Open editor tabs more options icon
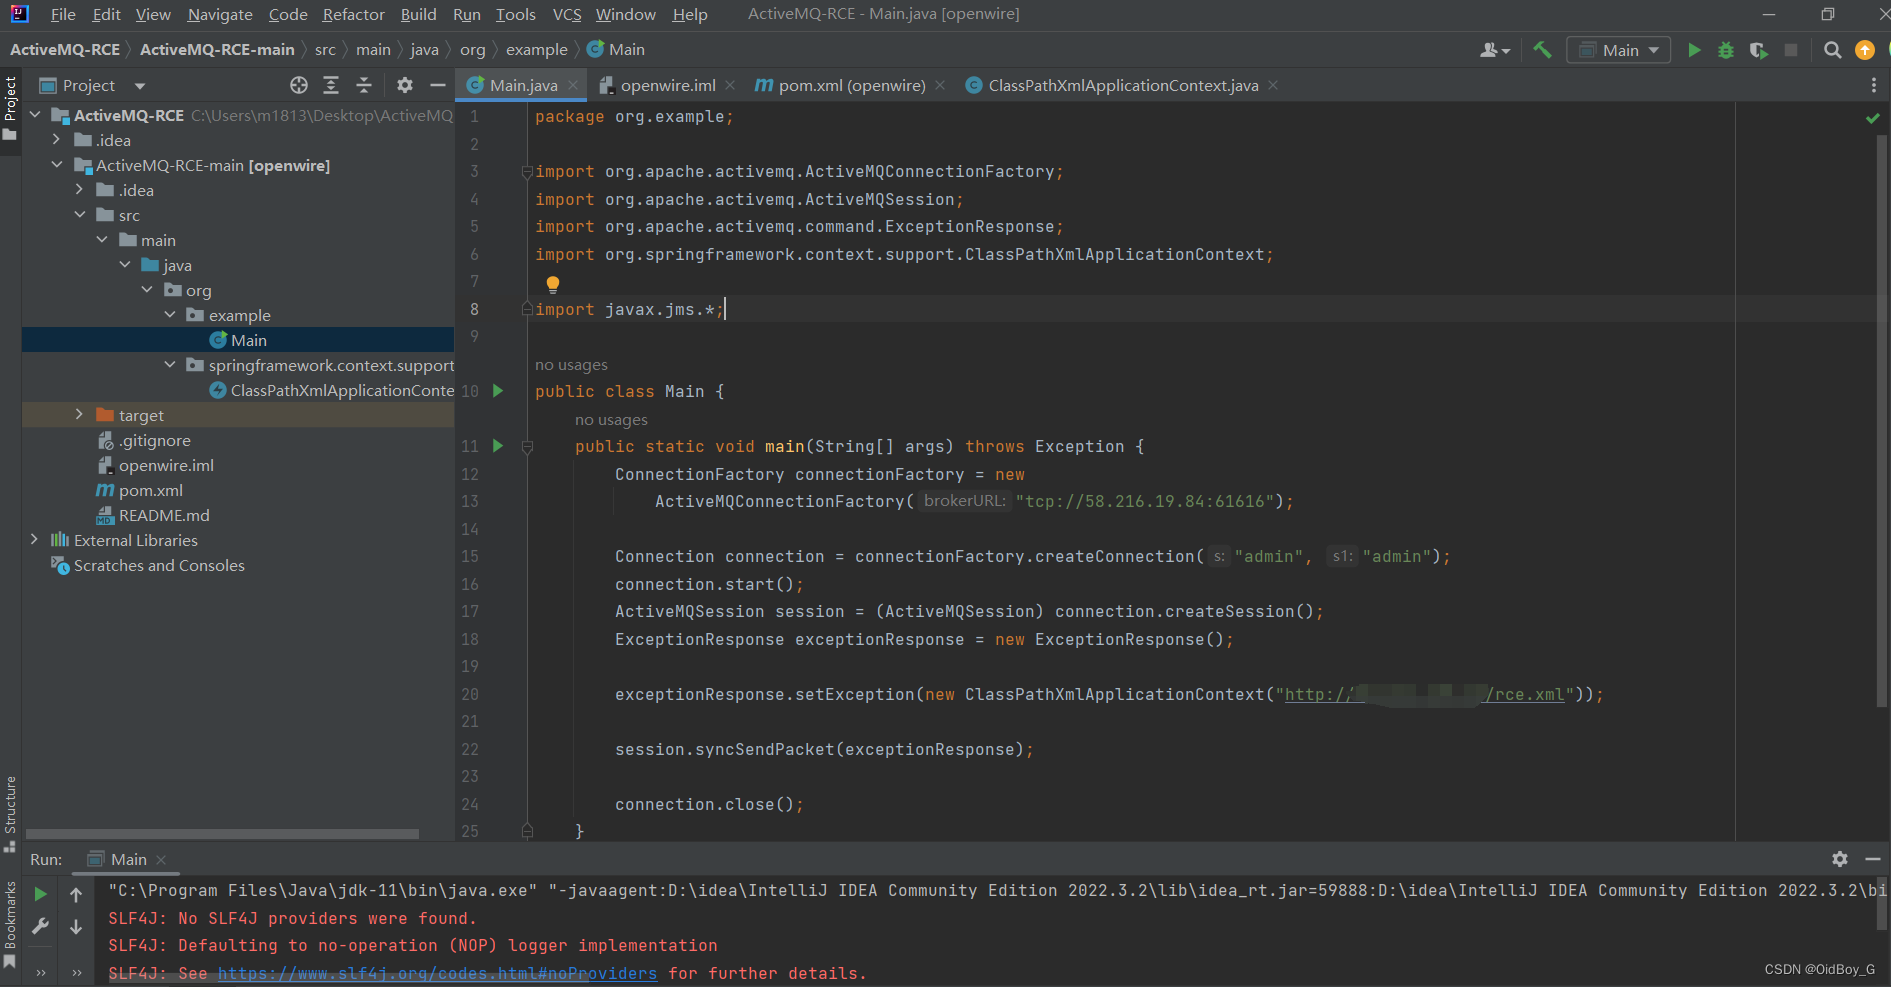The image size is (1891, 987). (1874, 86)
